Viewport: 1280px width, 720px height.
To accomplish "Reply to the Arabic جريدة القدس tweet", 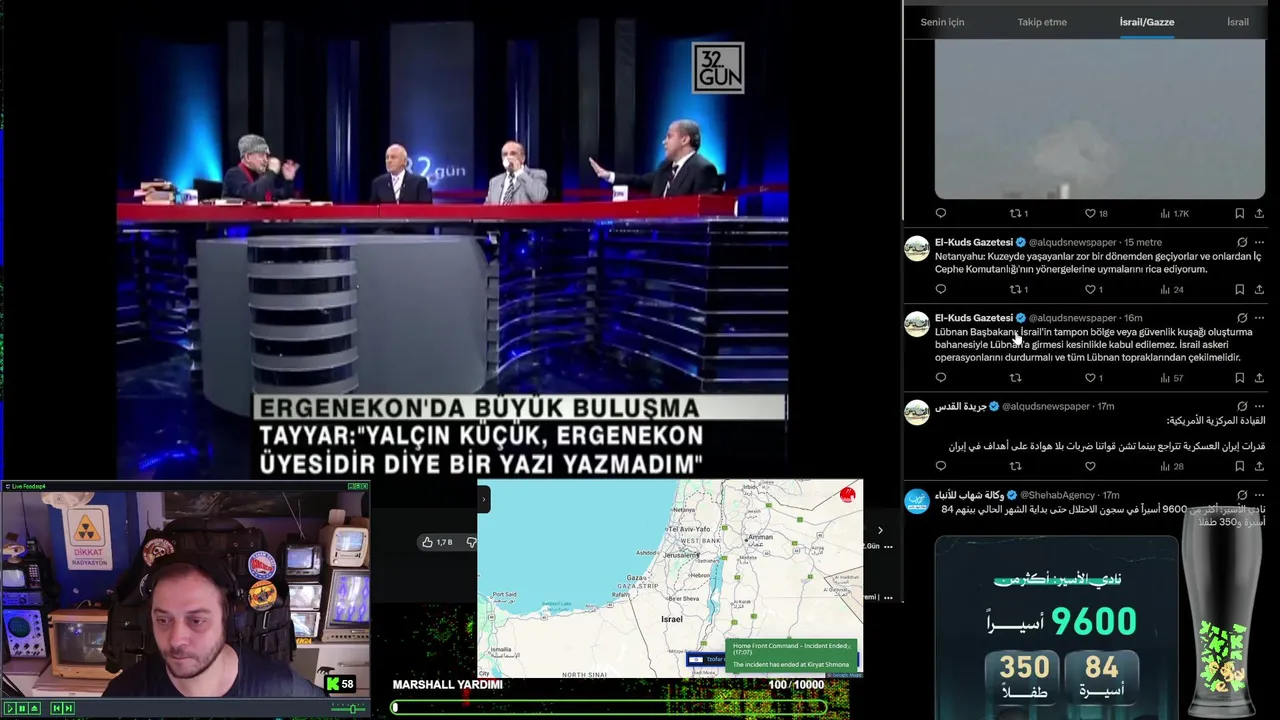I will click(x=940, y=466).
